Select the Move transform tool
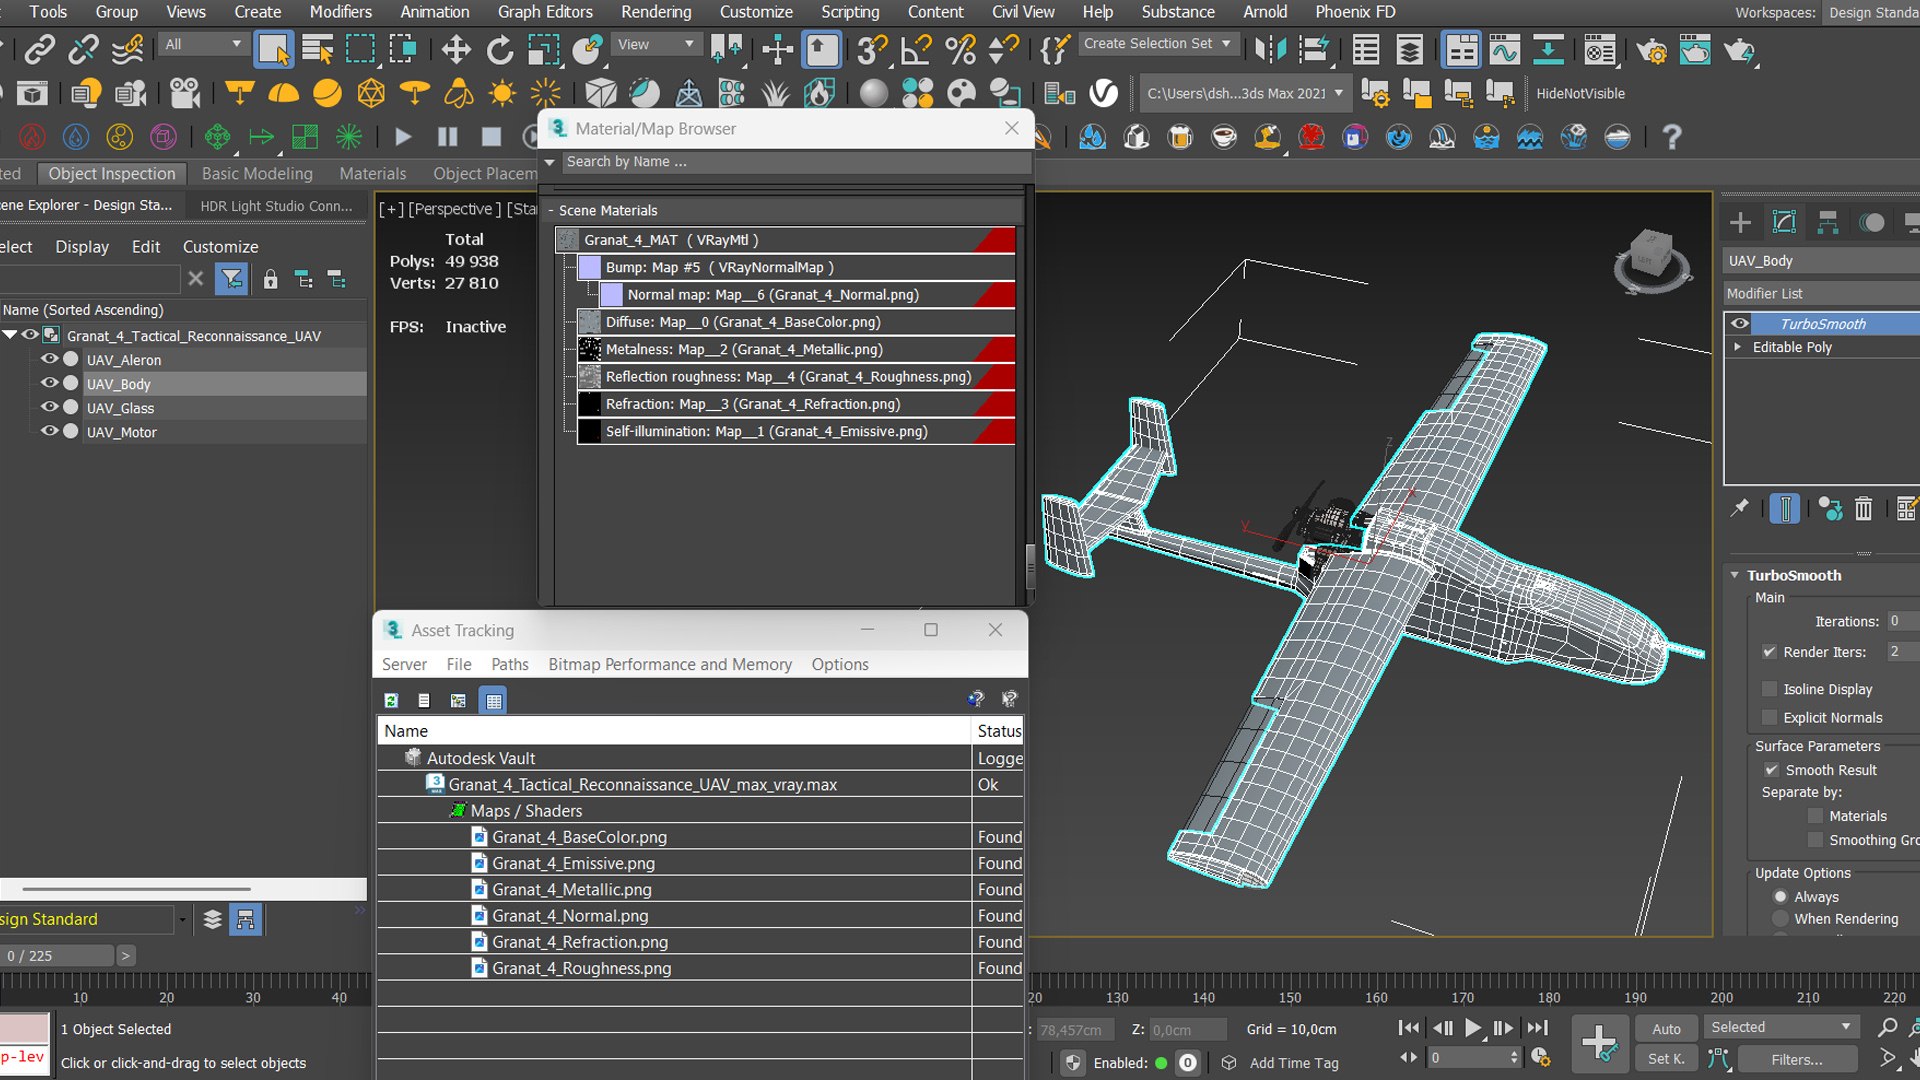The image size is (1920, 1080). [456, 49]
